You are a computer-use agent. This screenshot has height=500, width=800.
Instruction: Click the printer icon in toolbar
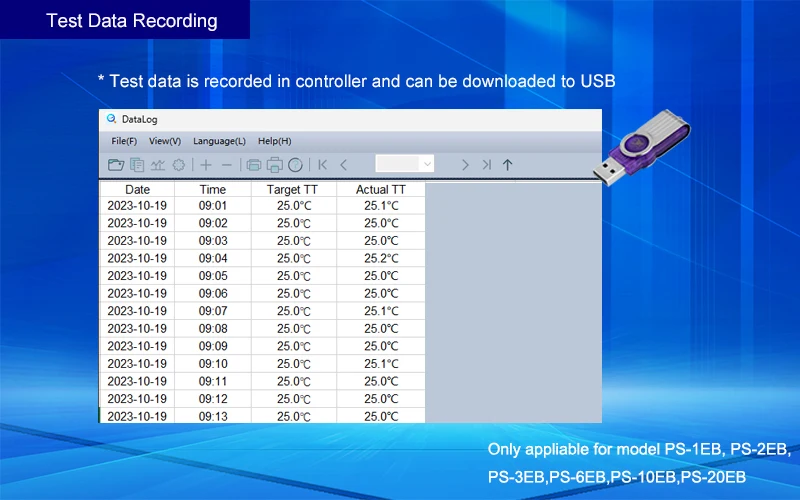point(274,165)
